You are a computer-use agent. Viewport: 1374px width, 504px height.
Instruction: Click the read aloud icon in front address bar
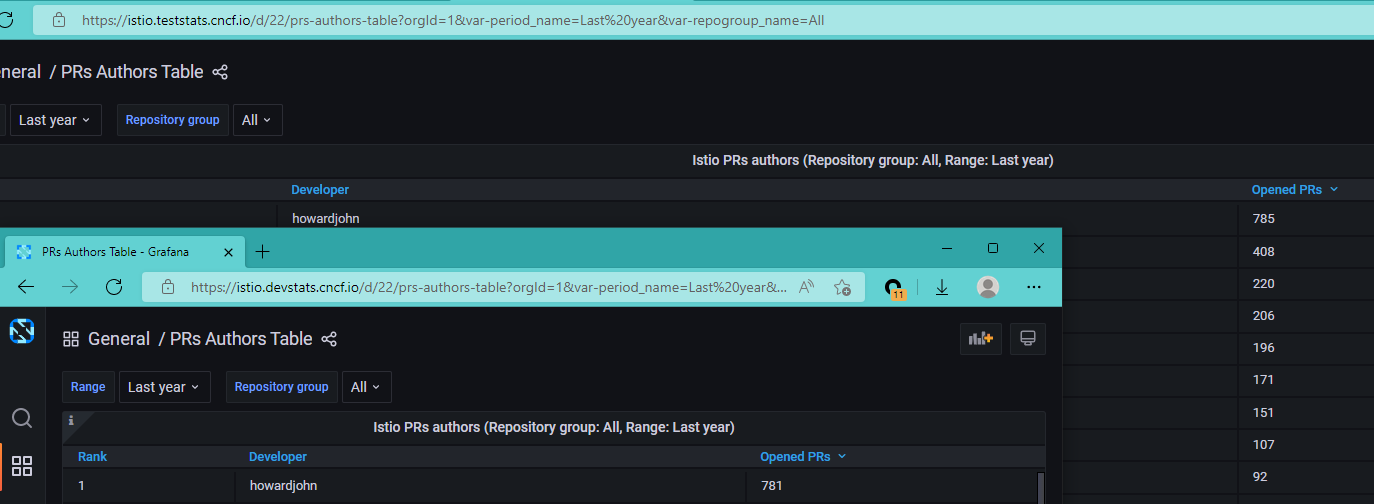pyautogui.click(x=806, y=287)
